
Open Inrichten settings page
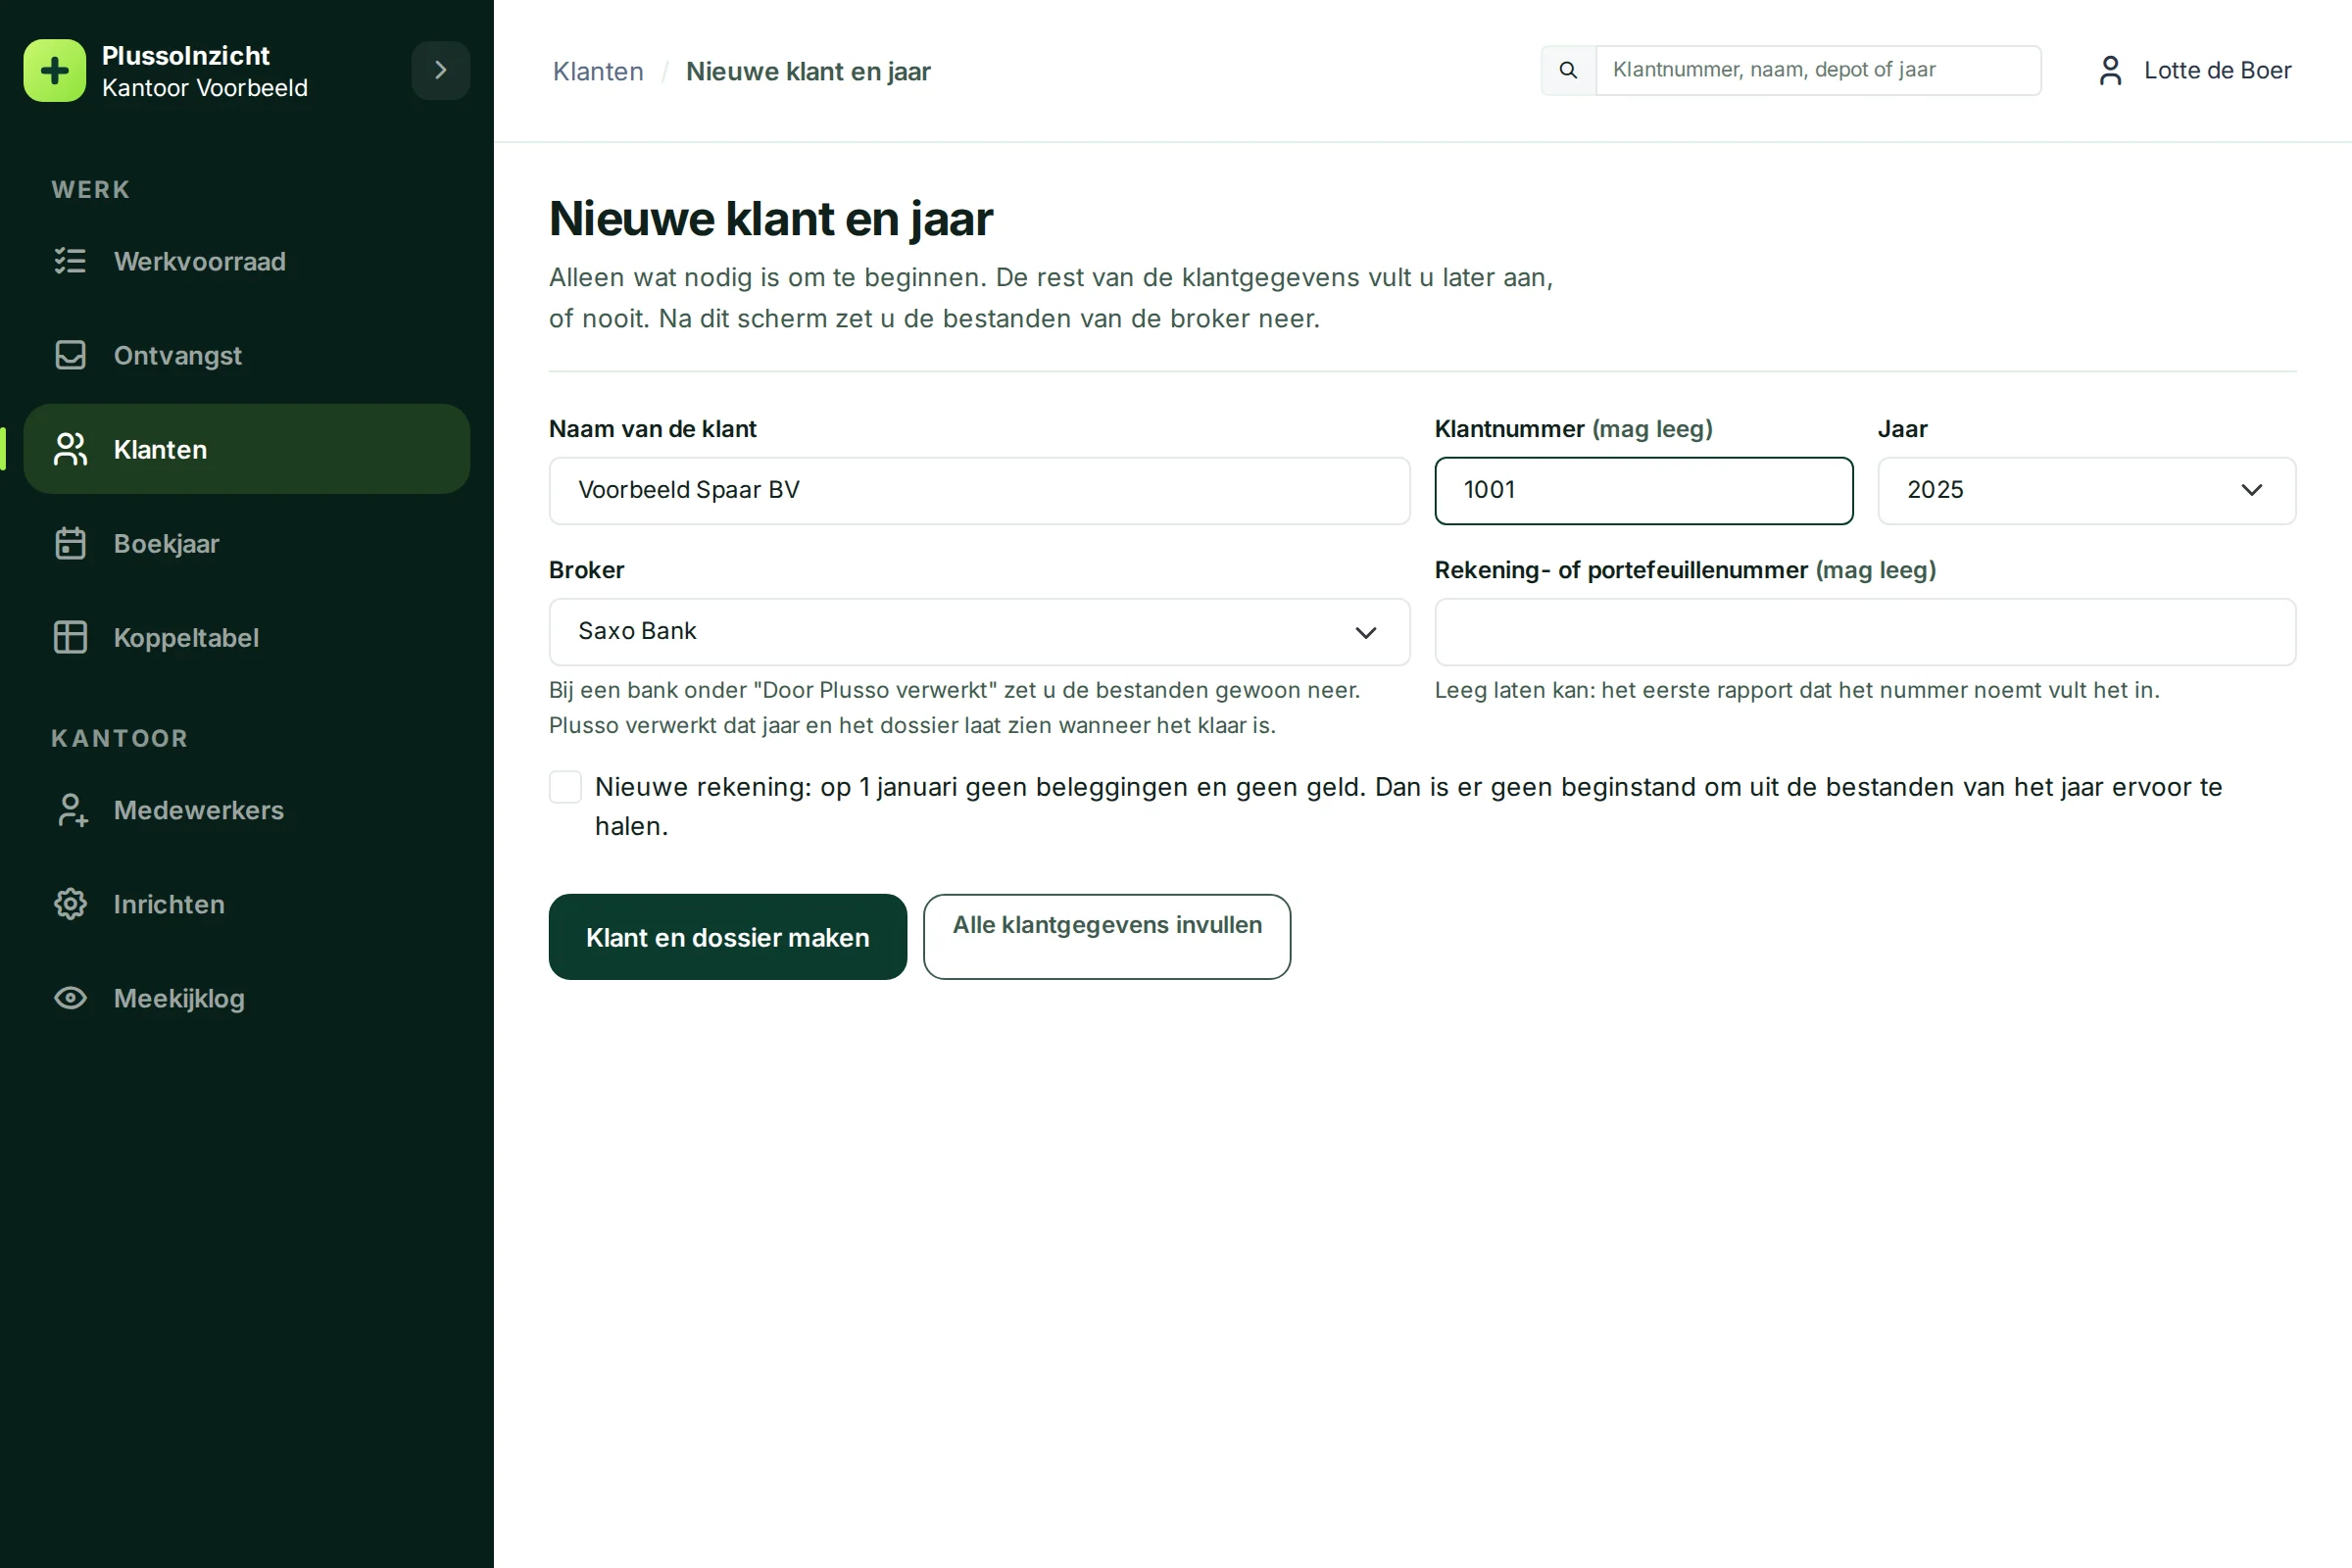(x=247, y=904)
